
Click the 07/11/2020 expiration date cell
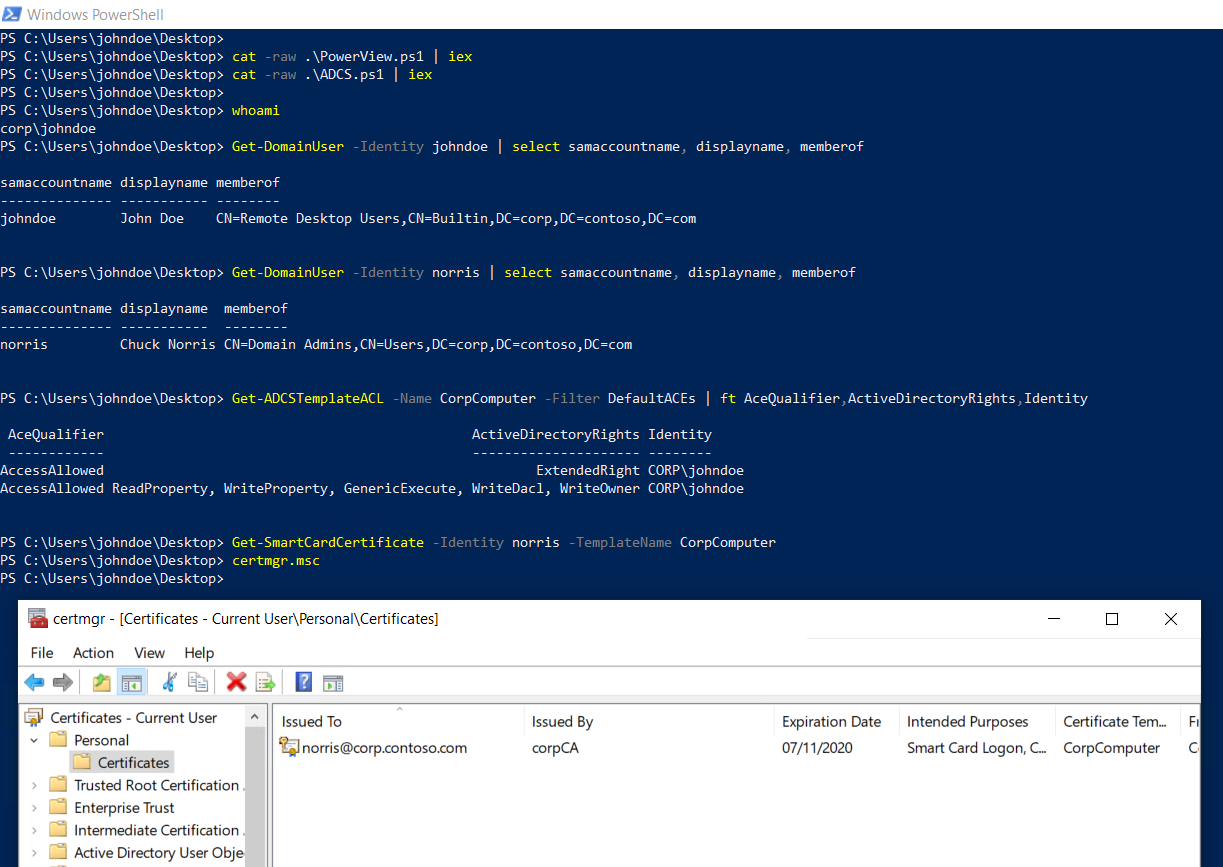point(817,747)
